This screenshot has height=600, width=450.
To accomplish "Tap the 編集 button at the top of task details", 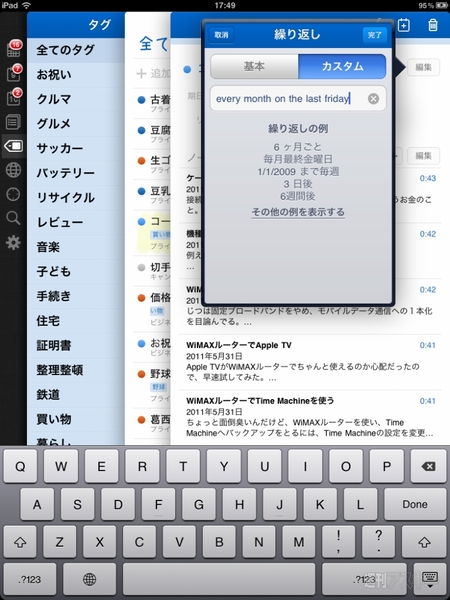I will tap(424, 67).
